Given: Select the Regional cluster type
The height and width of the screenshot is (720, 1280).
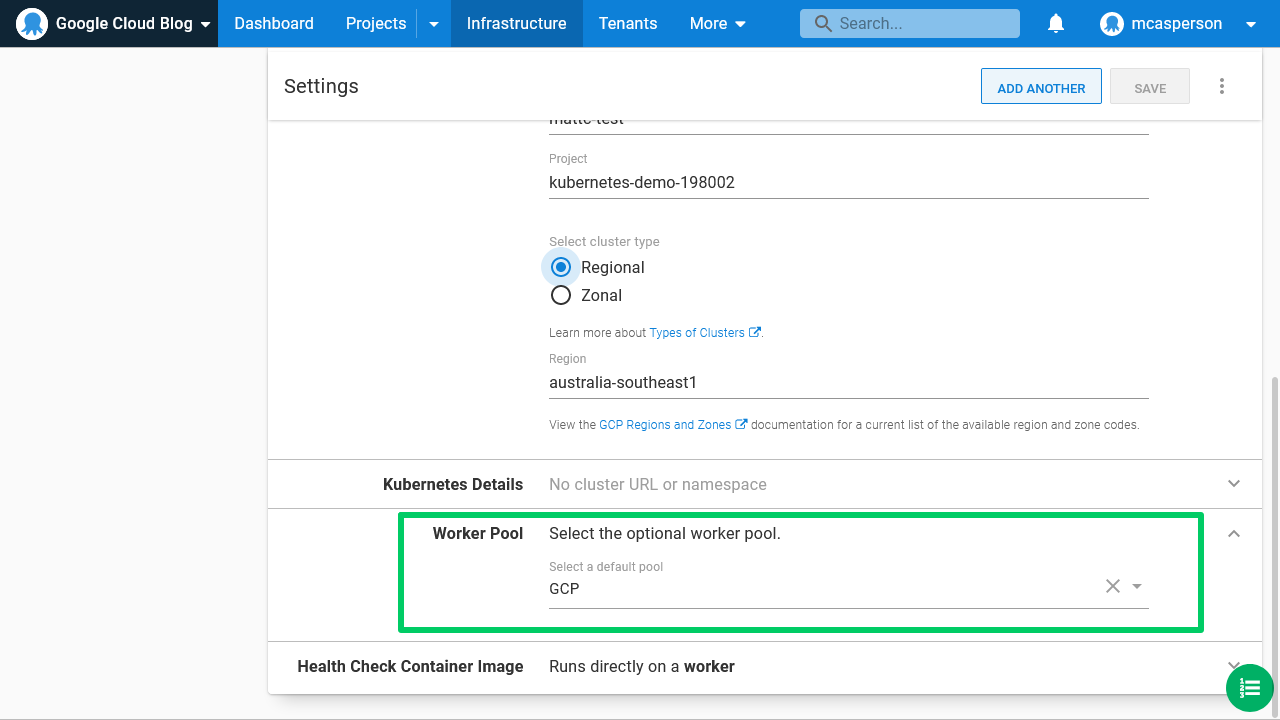Looking at the screenshot, I should [561, 267].
